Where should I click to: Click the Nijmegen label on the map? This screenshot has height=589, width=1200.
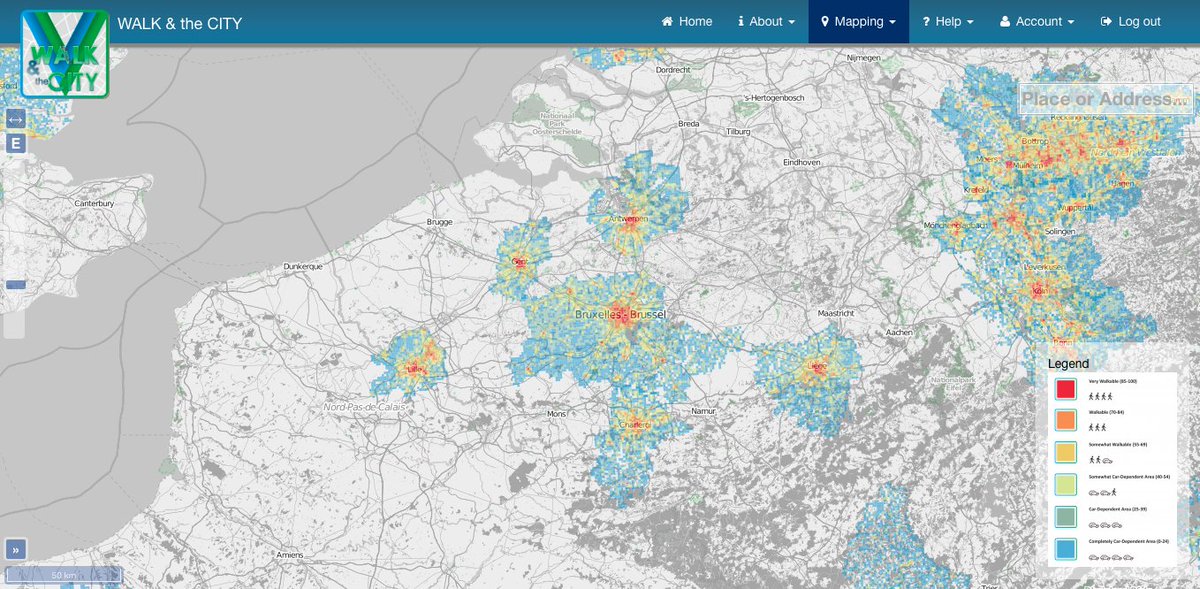click(x=863, y=58)
